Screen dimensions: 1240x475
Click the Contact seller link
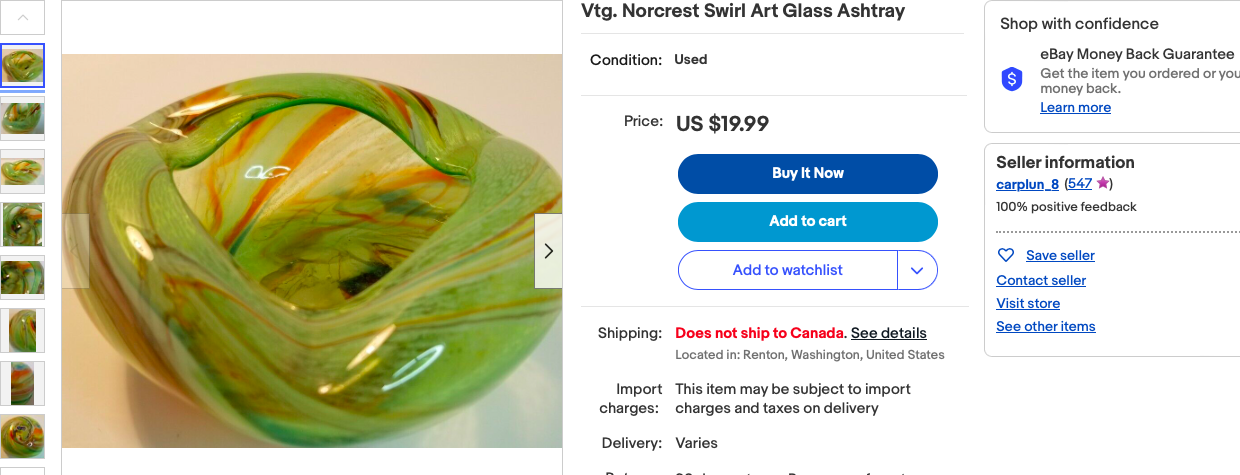pyautogui.click(x=1040, y=280)
